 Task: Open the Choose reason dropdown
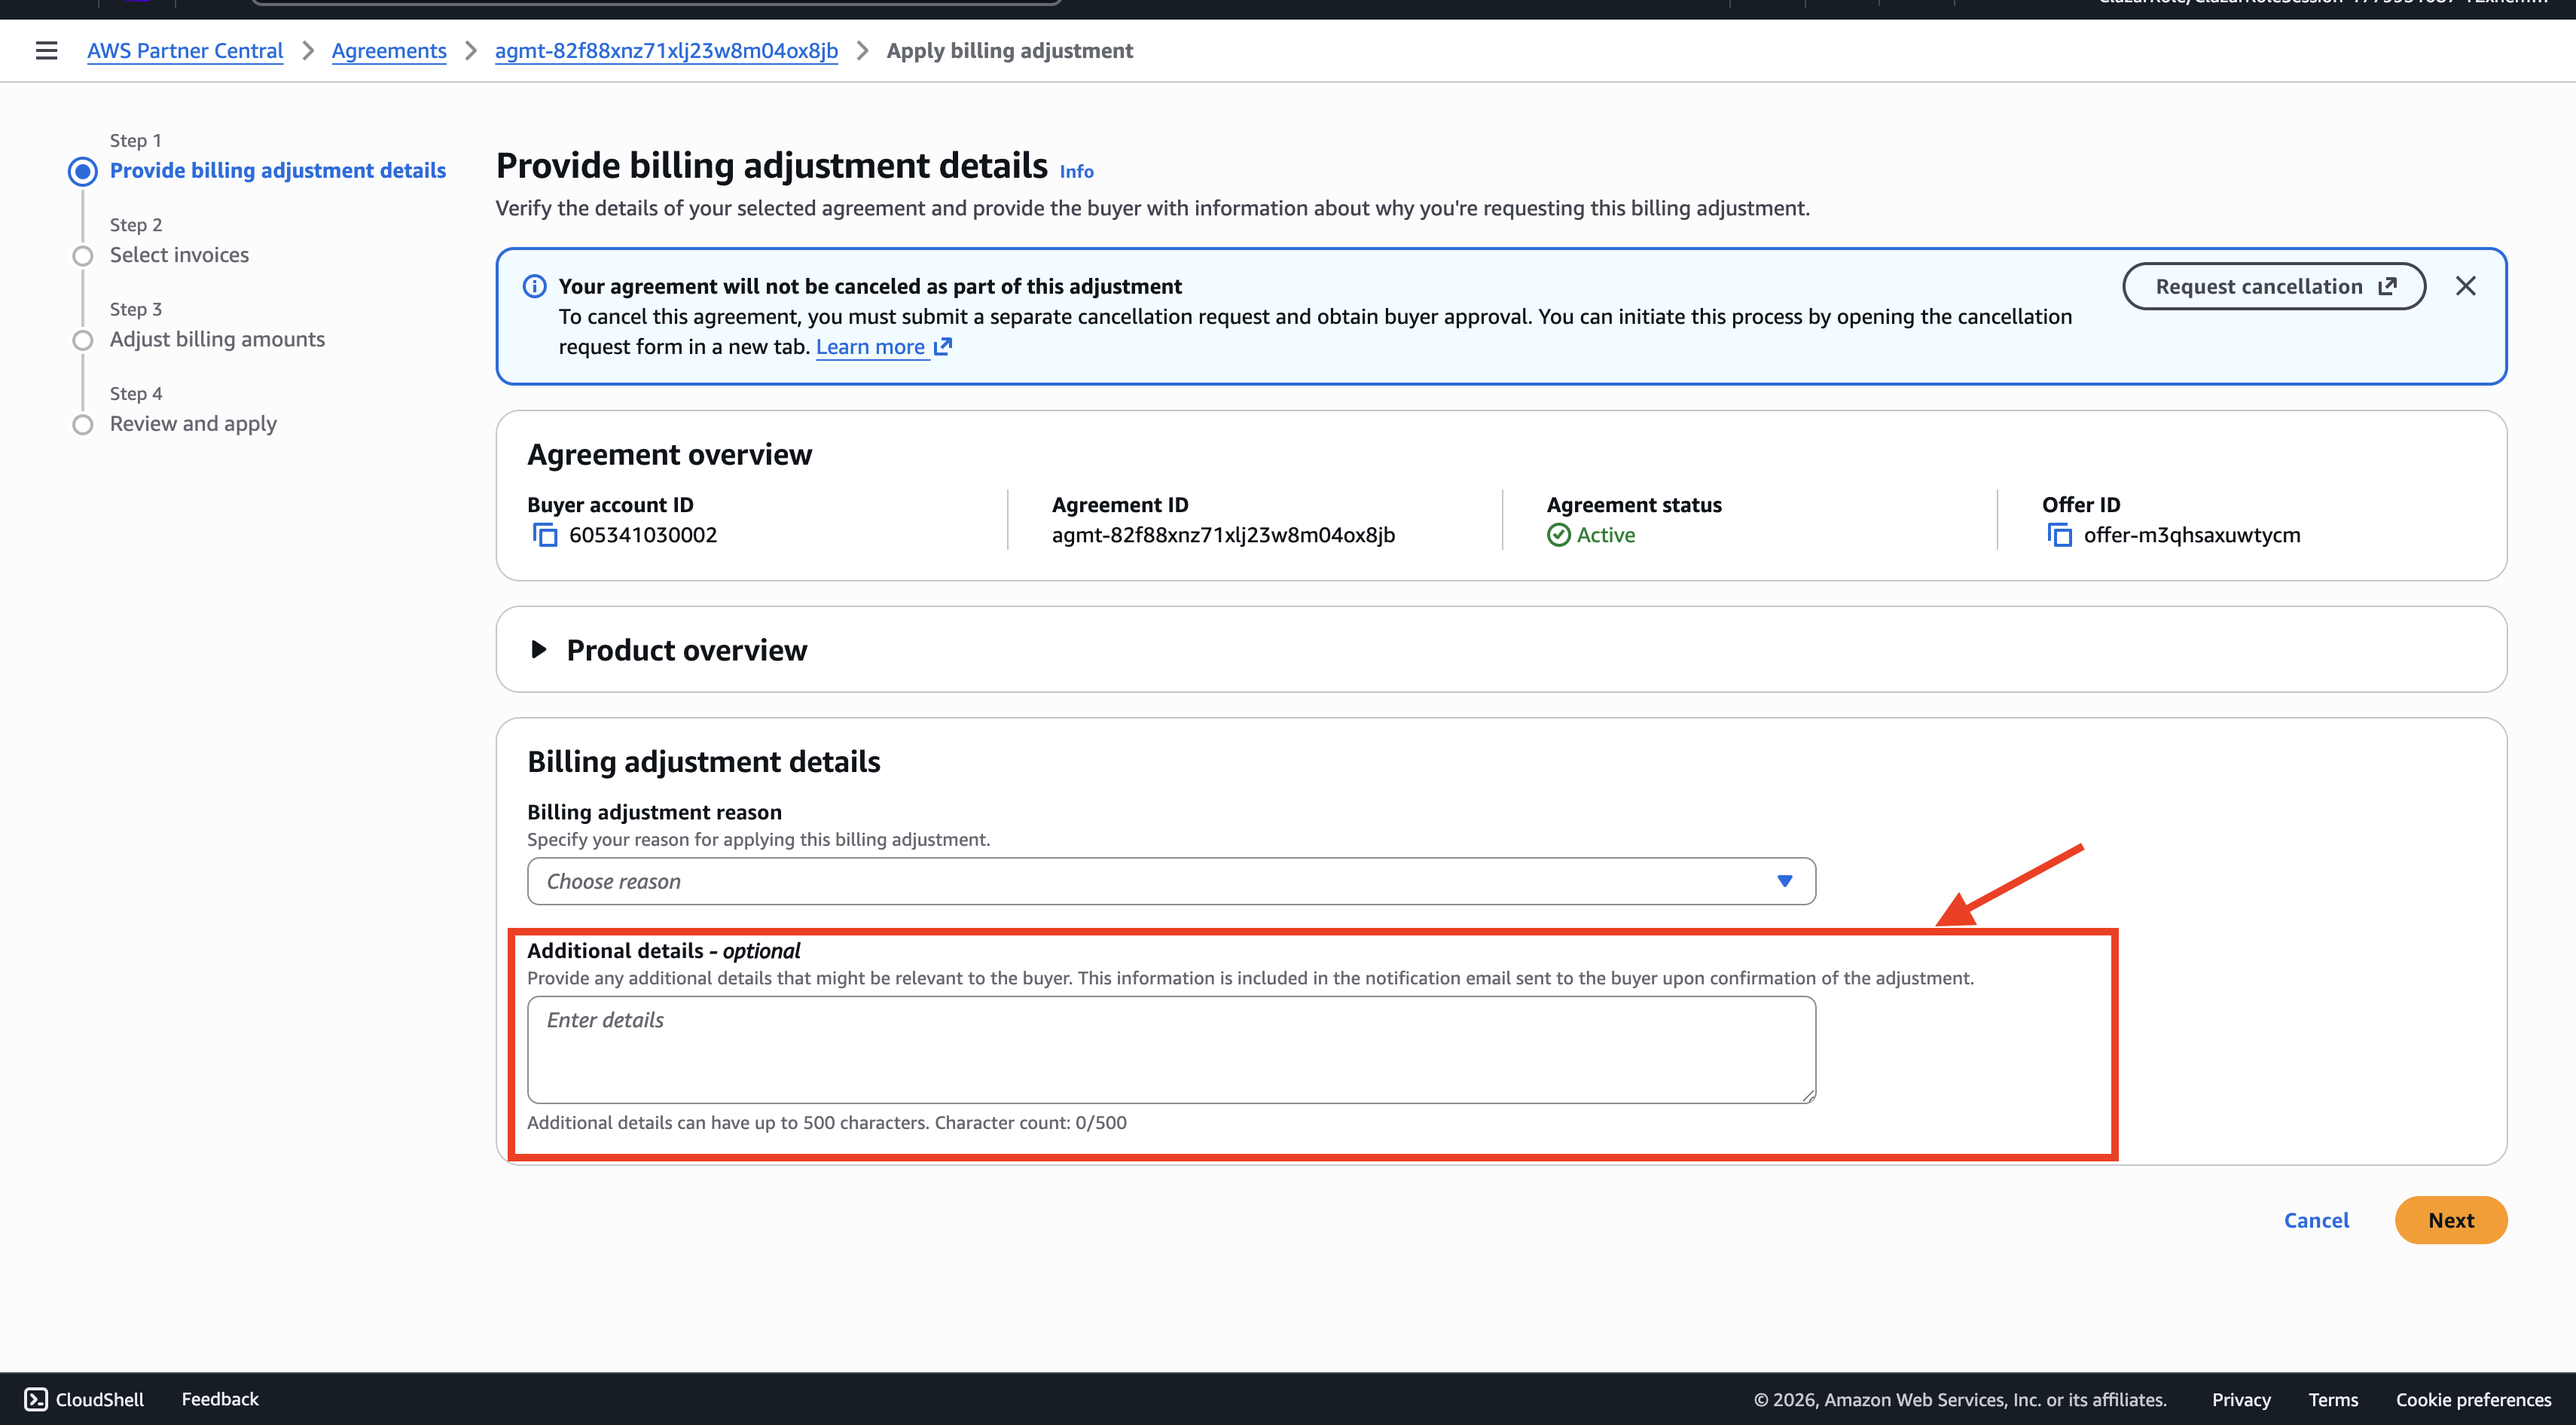point(1171,881)
